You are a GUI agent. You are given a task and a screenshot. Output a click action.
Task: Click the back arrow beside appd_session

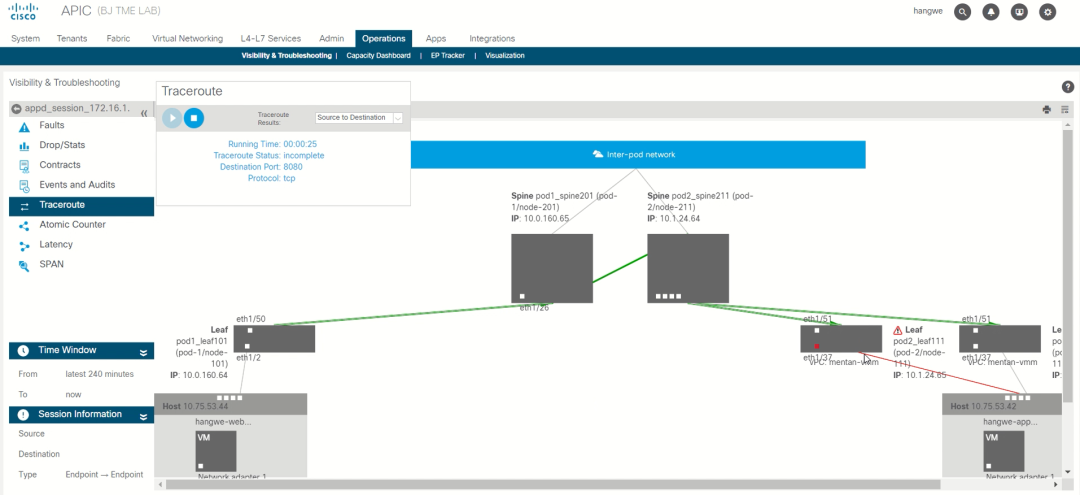(x=17, y=108)
